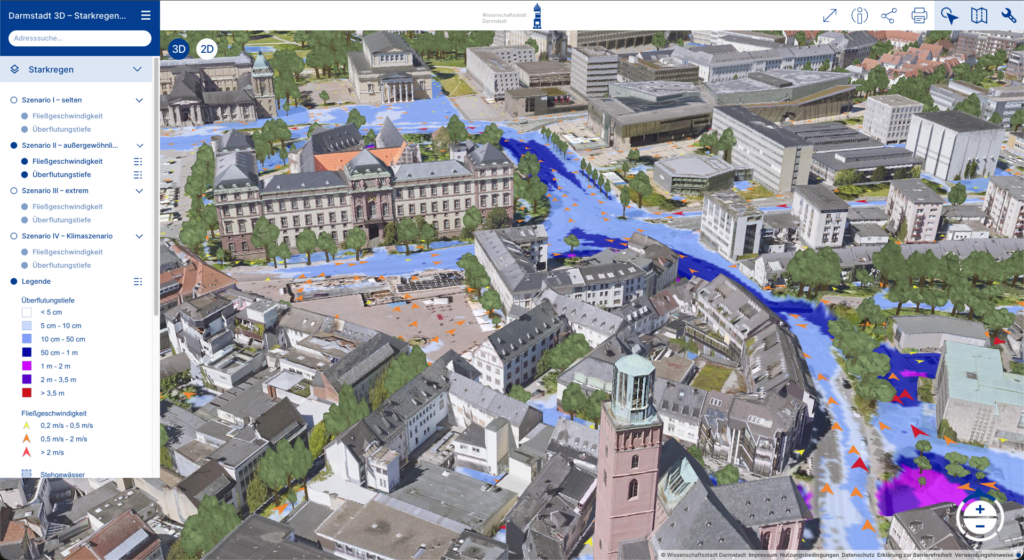The width and height of the screenshot is (1024, 560).
Task: Collapse the Starkregen section chevron
Action: point(138,70)
